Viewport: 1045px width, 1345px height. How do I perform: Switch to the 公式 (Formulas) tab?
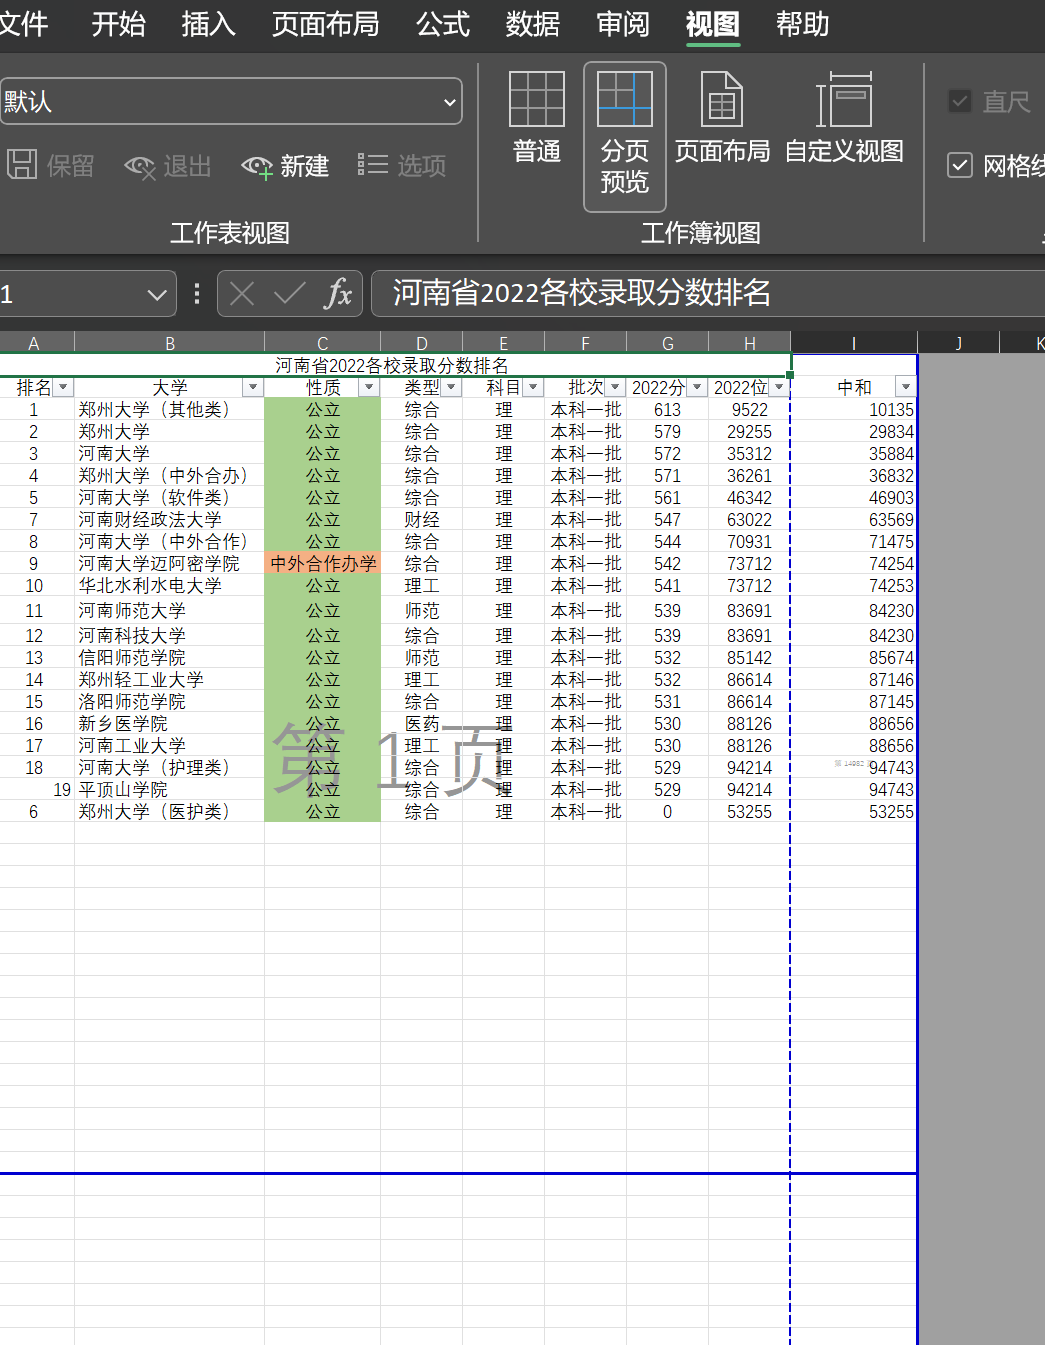[x=443, y=24]
